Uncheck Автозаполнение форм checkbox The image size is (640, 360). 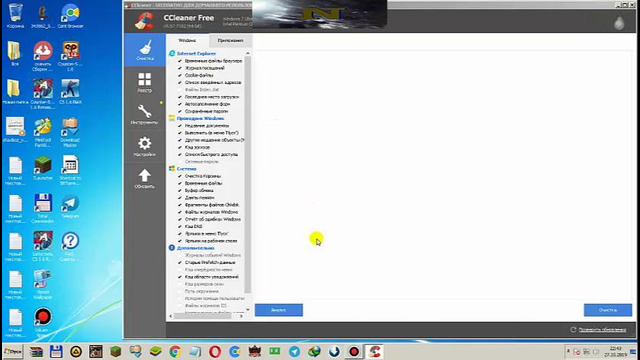180,104
